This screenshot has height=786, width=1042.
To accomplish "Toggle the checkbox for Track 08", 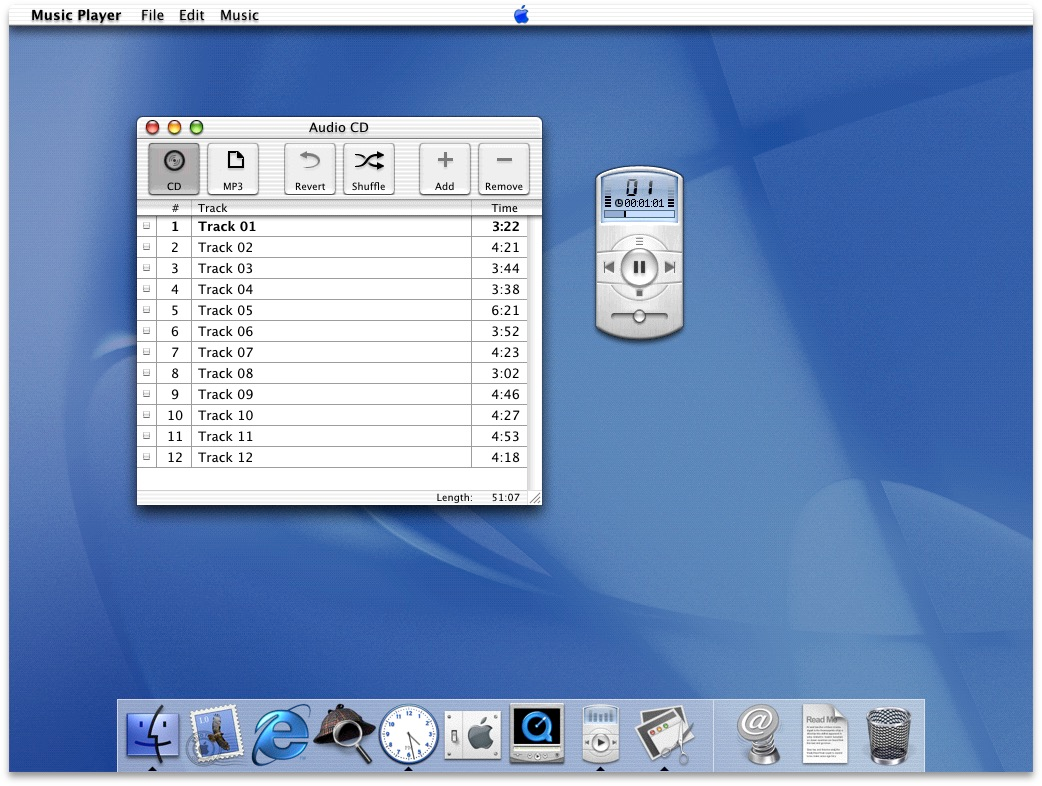I will point(147,373).
